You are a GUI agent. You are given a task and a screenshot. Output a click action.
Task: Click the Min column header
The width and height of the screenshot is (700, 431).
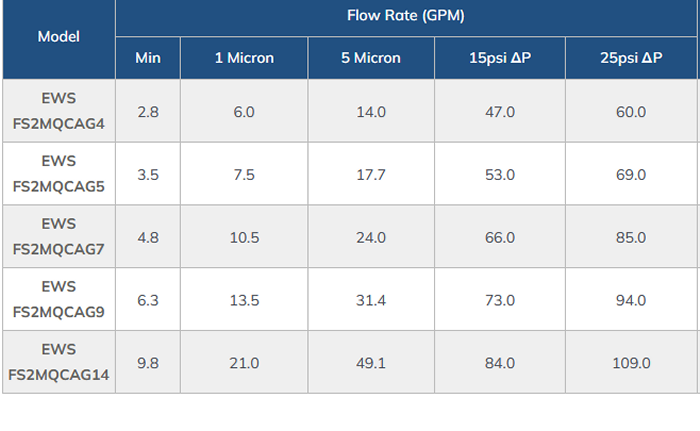(x=148, y=58)
